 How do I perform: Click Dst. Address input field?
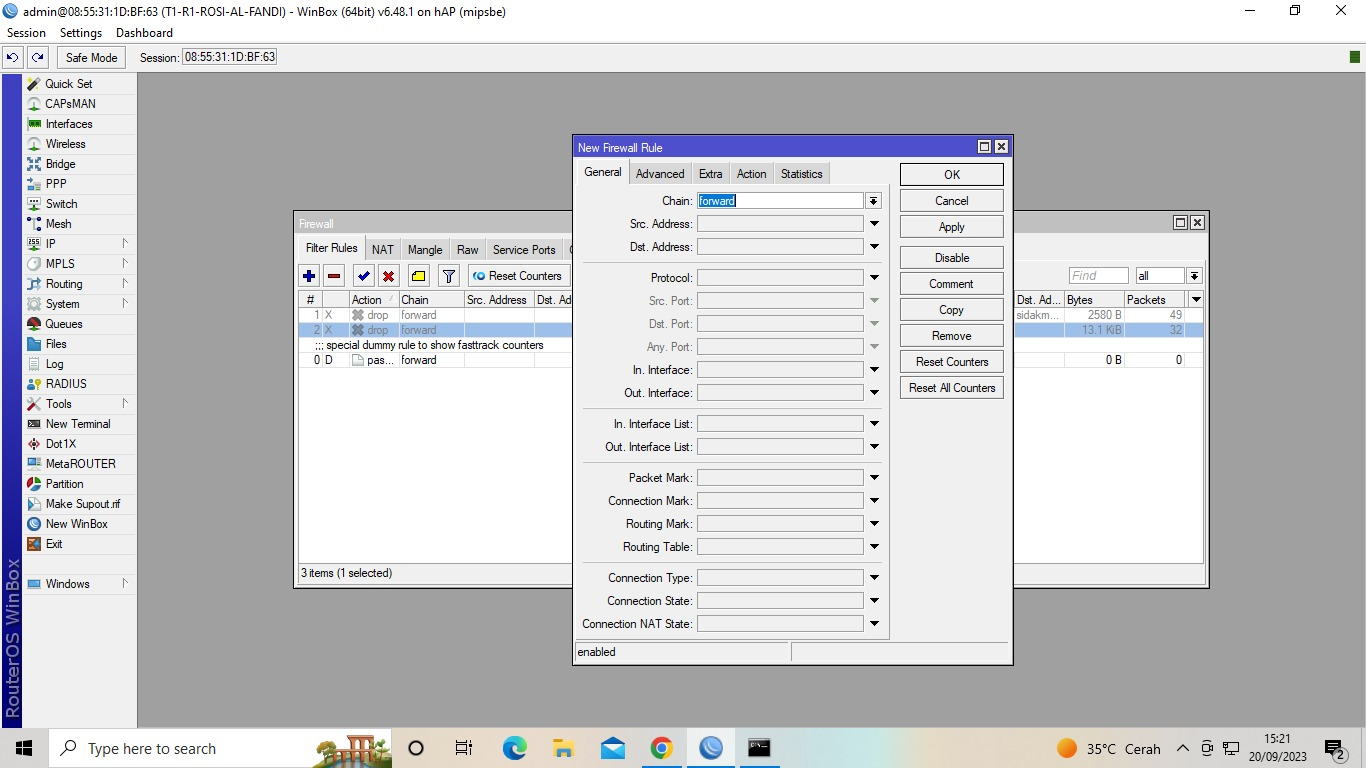[780, 247]
